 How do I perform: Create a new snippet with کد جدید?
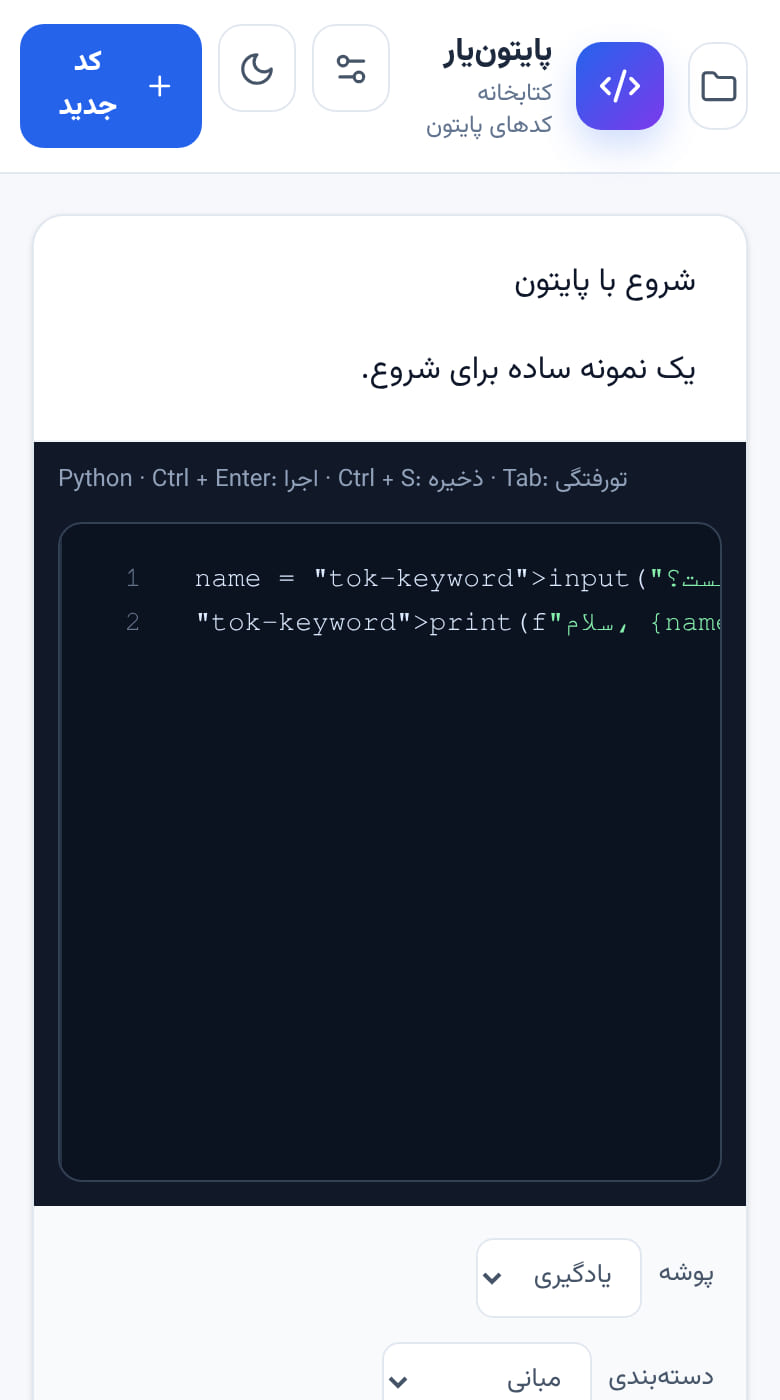coord(111,86)
